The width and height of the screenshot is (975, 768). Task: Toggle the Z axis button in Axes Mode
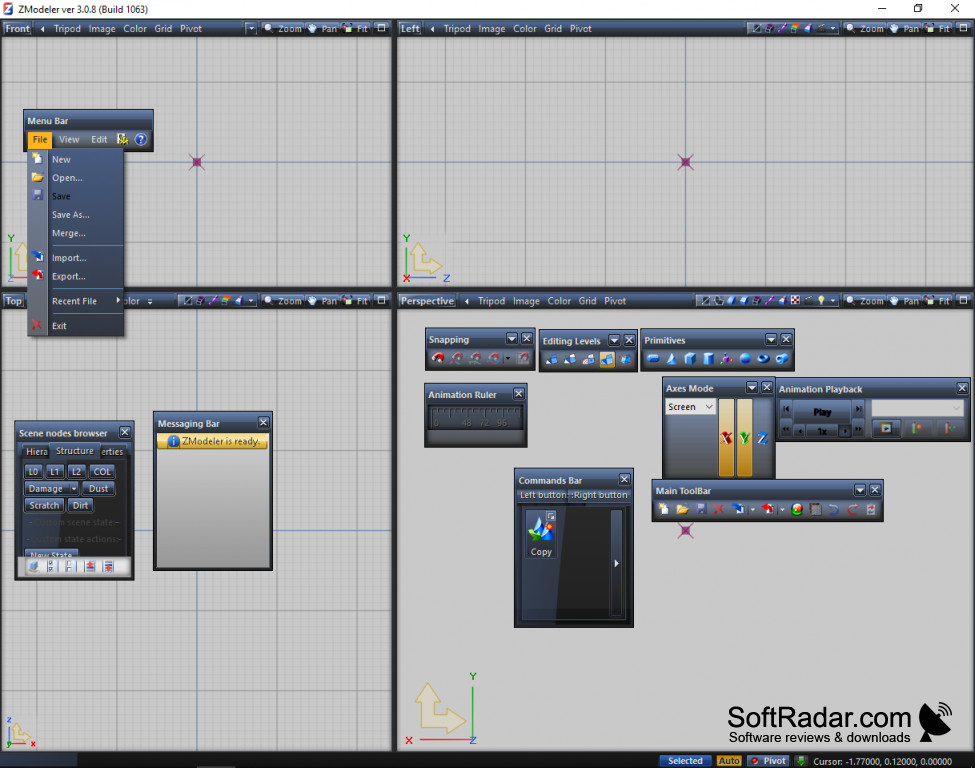coord(763,438)
